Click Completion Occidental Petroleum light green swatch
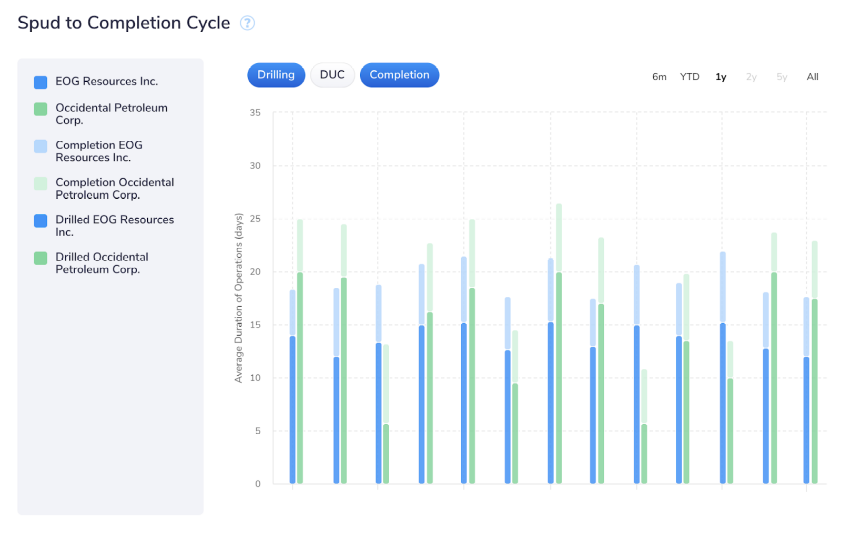 41,183
